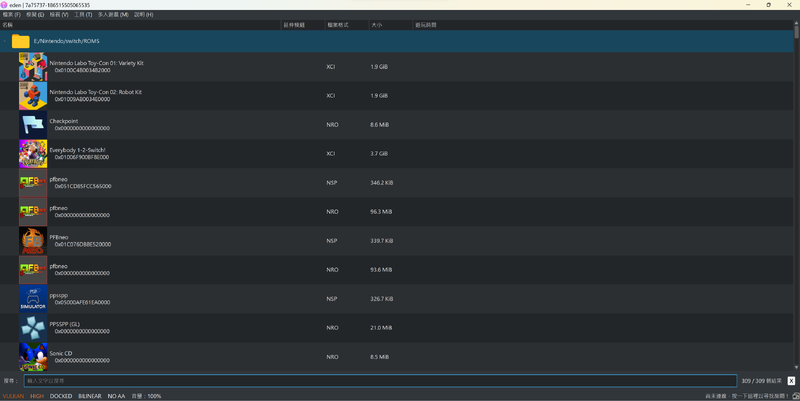Select ppsspp PSP Simulator icon
This screenshot has width=800, height=401.
click(x=33, y=299)
